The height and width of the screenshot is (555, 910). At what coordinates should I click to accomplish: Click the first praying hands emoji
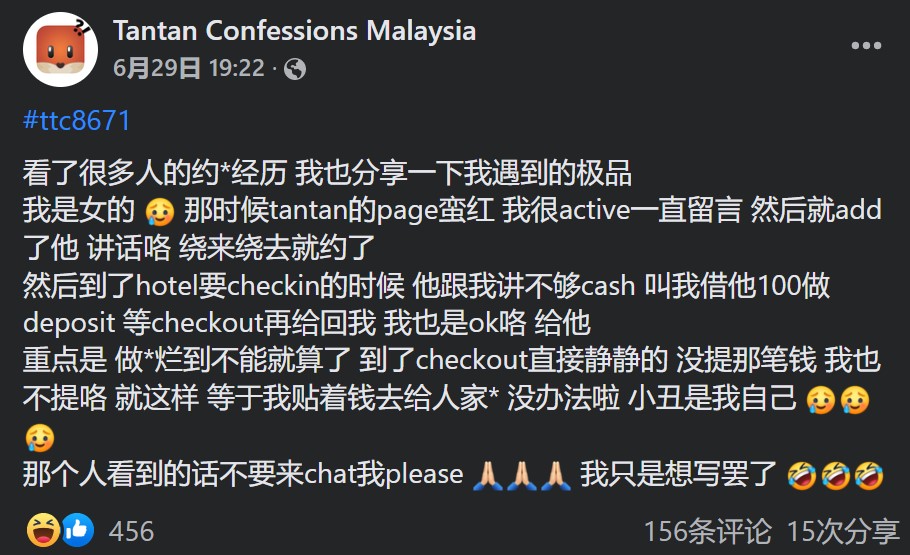[488, 476]
